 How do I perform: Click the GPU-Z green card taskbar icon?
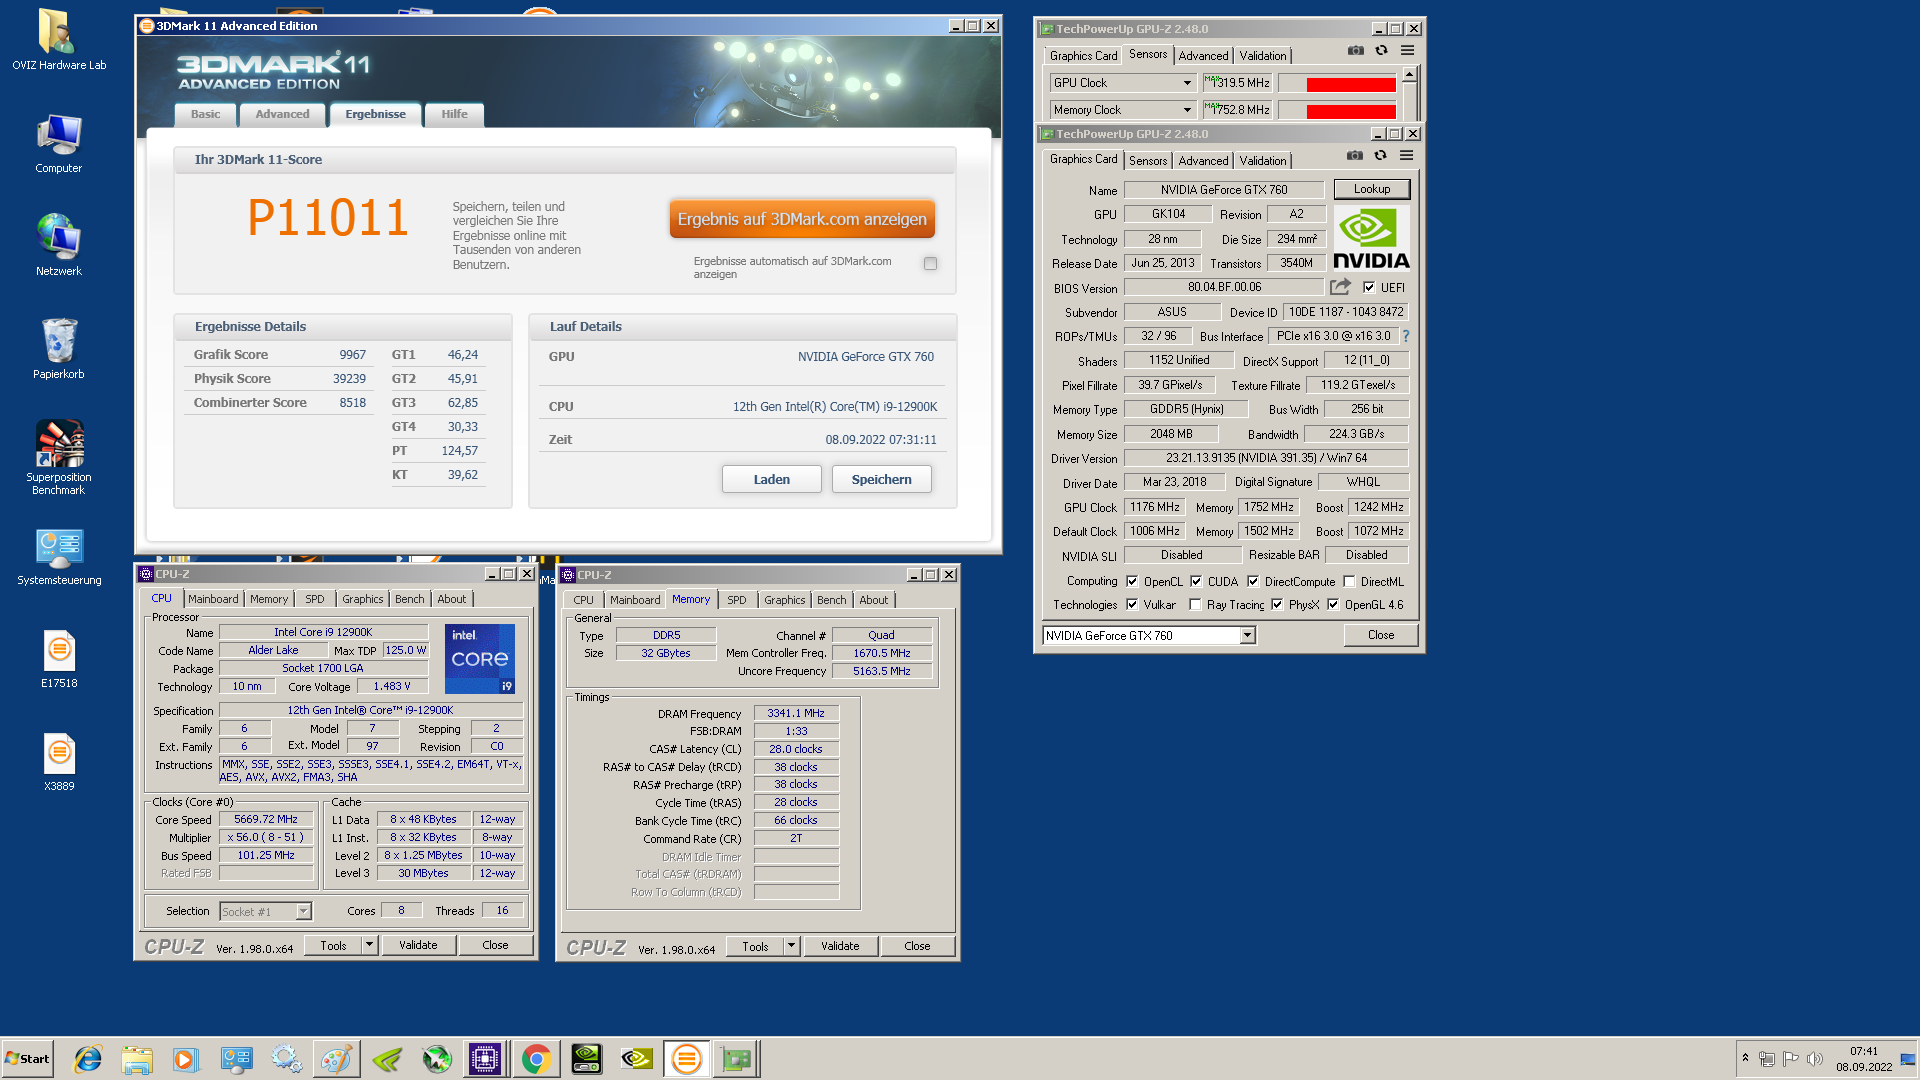(x=736, y=1059)
